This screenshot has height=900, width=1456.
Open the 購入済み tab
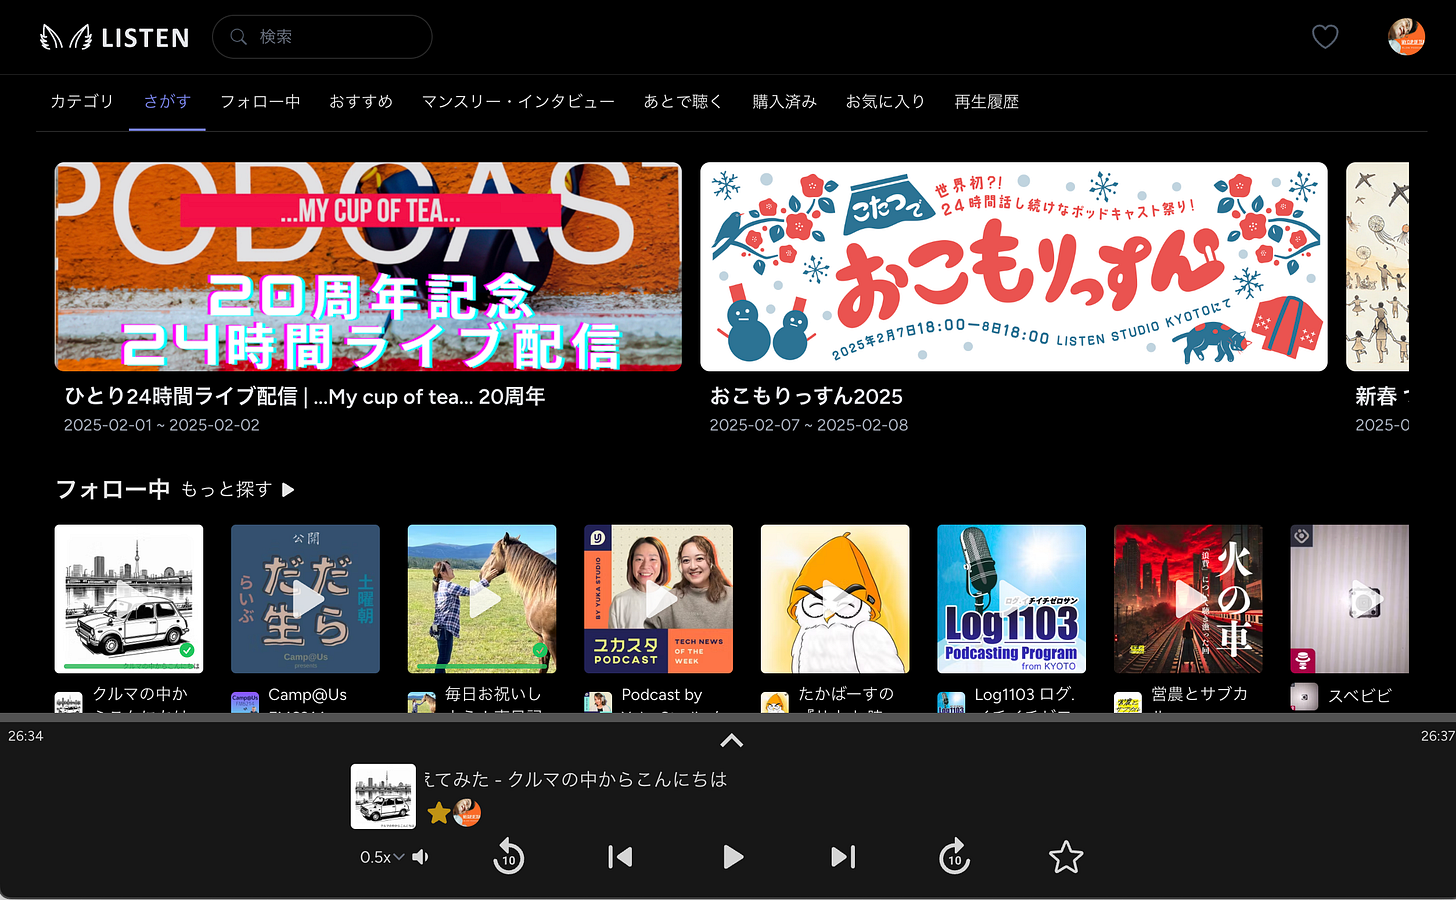tap(784, 101)
